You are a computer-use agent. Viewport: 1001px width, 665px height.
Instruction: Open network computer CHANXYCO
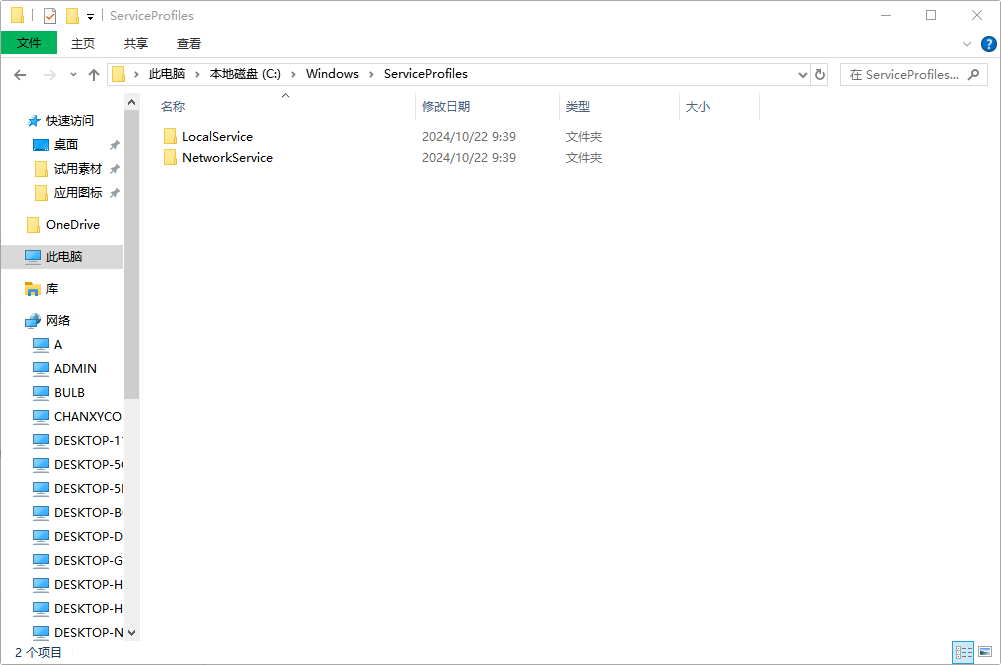[x=87, y=417]
